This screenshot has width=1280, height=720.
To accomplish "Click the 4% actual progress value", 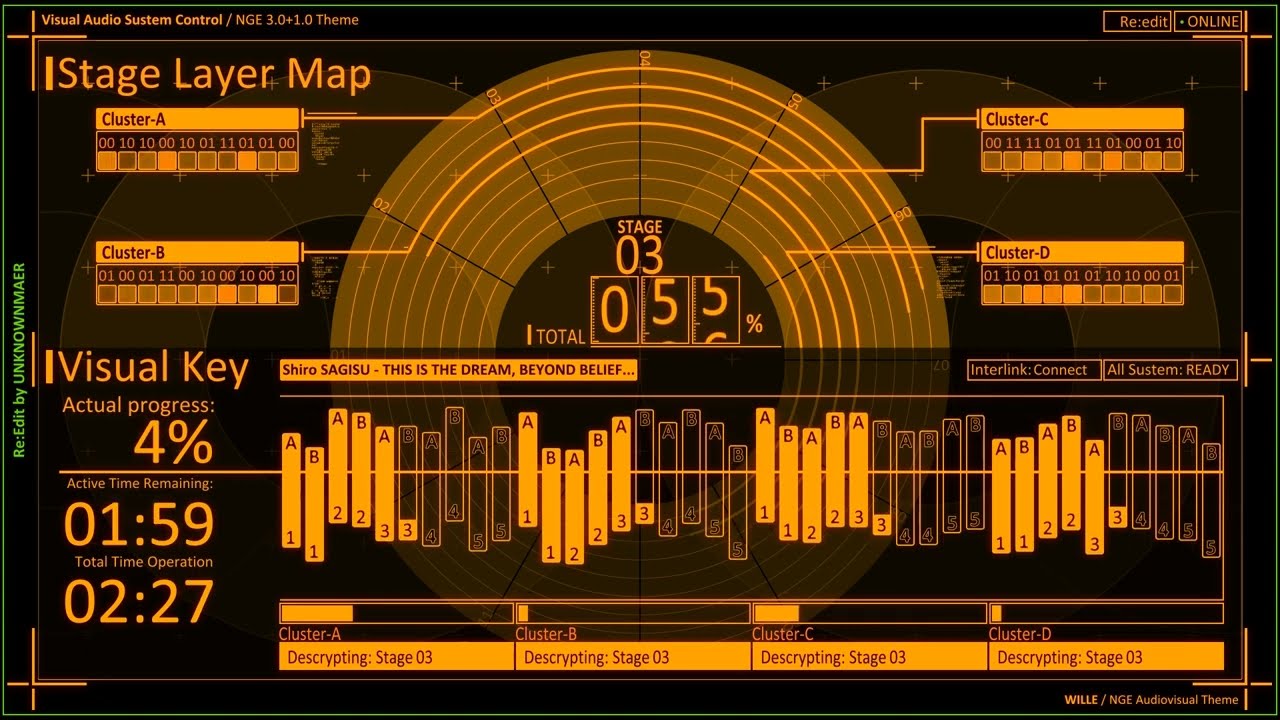I will click(173, 443).
